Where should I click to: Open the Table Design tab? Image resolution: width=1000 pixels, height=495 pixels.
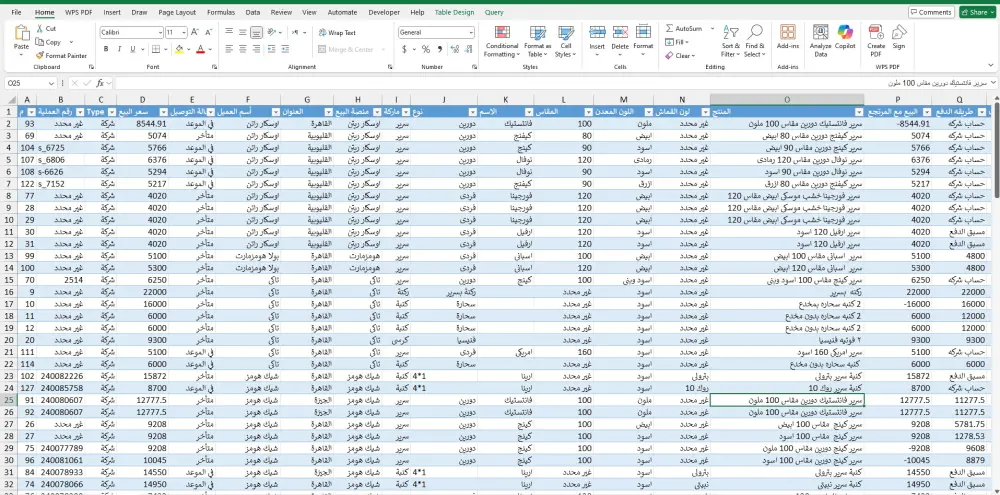pos(454,12)
